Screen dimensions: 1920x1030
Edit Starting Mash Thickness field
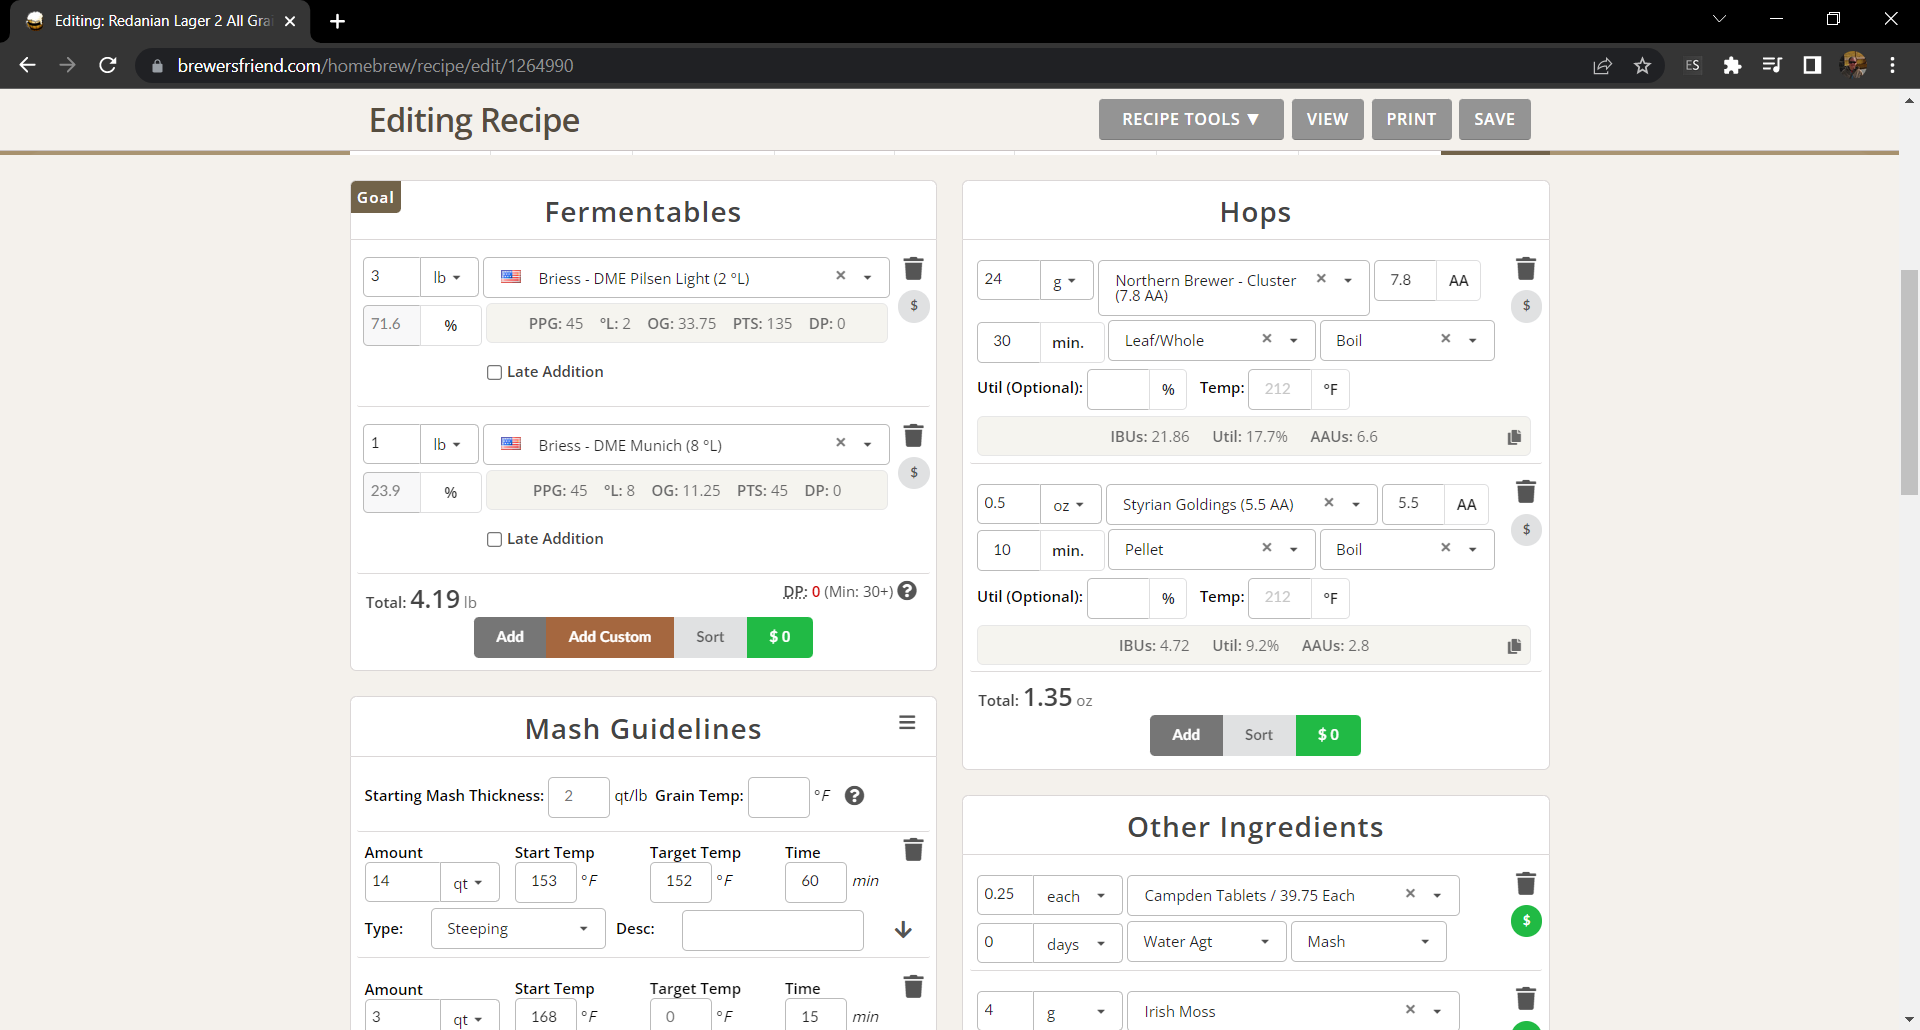click(x=579, y=797)
